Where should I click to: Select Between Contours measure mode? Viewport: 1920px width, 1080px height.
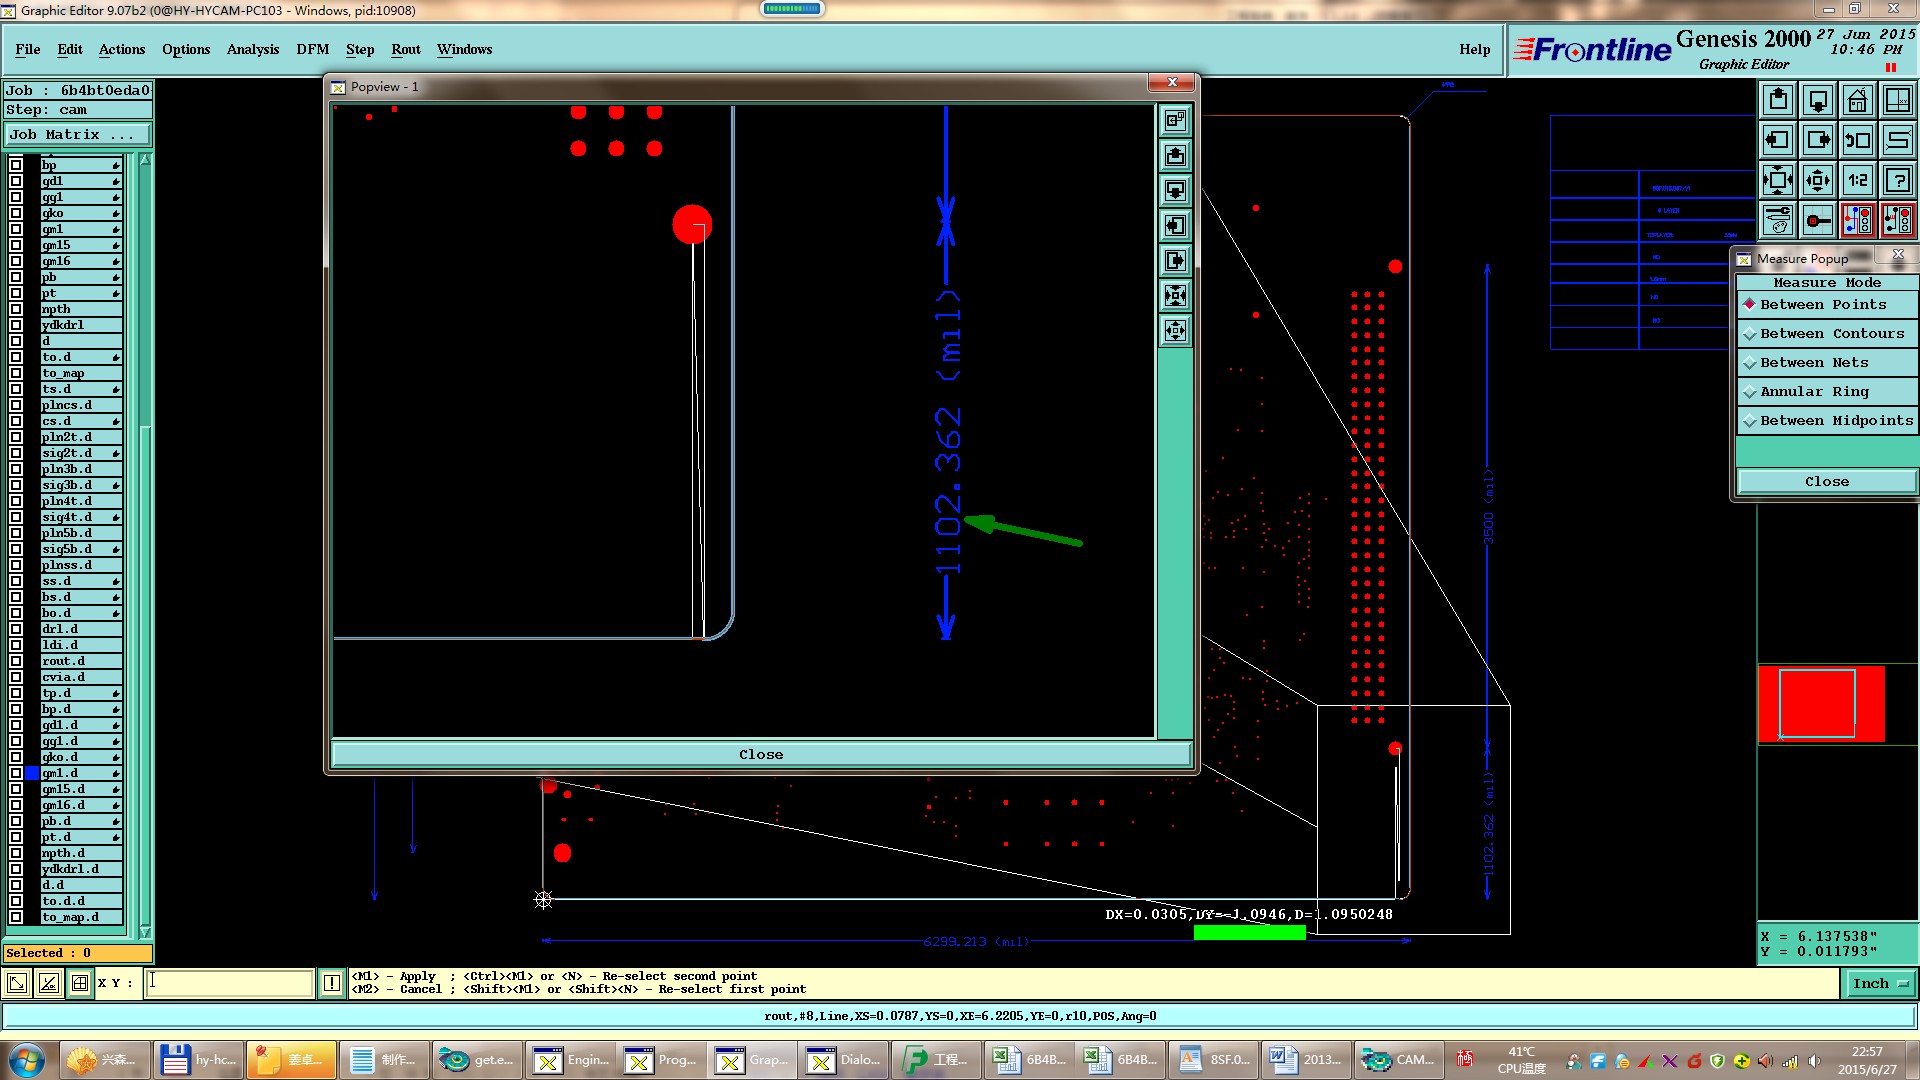tap(1827, 333)
